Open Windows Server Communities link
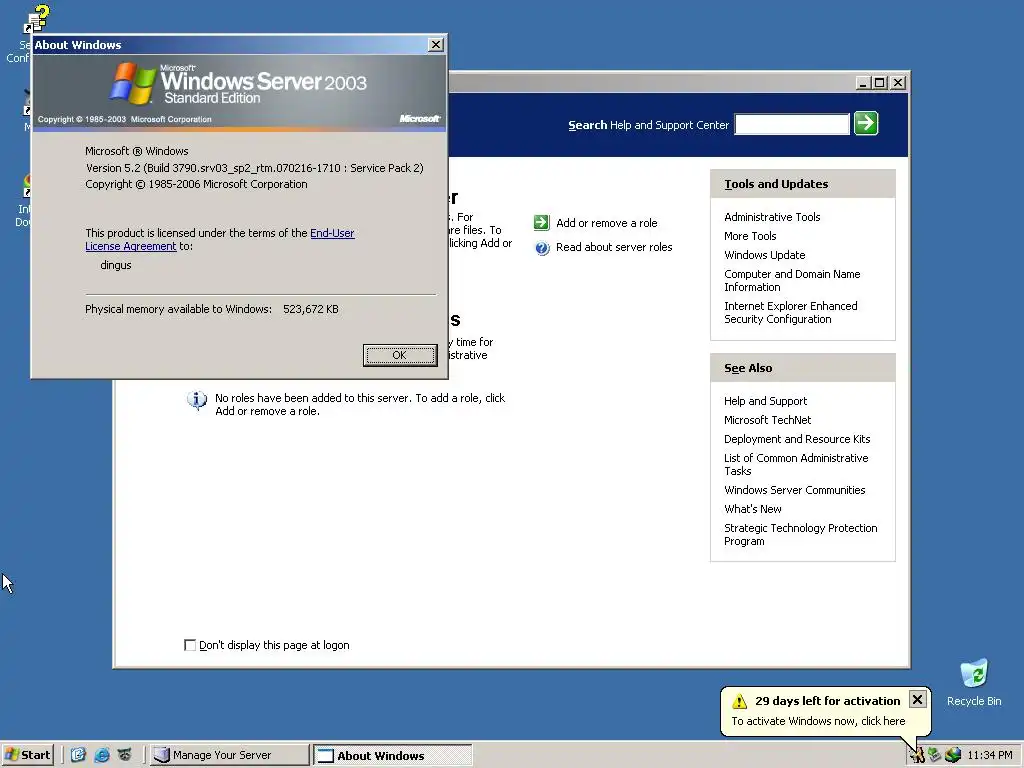The width and height of the screenshot is (1024, 768). click(794, 490)
